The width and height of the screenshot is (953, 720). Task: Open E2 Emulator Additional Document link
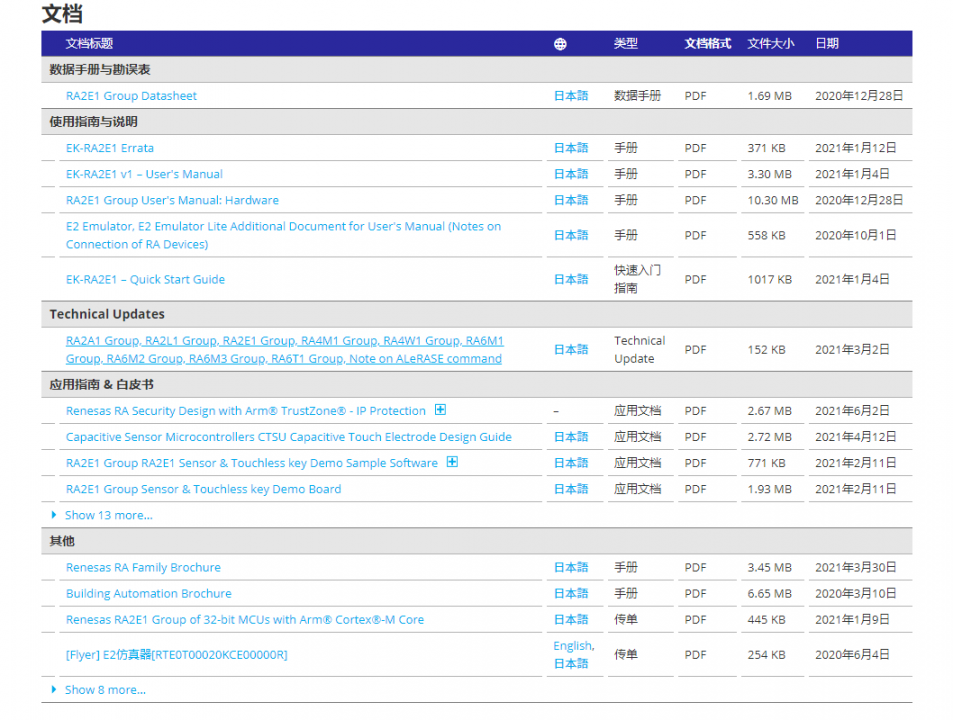pos(283,235)
